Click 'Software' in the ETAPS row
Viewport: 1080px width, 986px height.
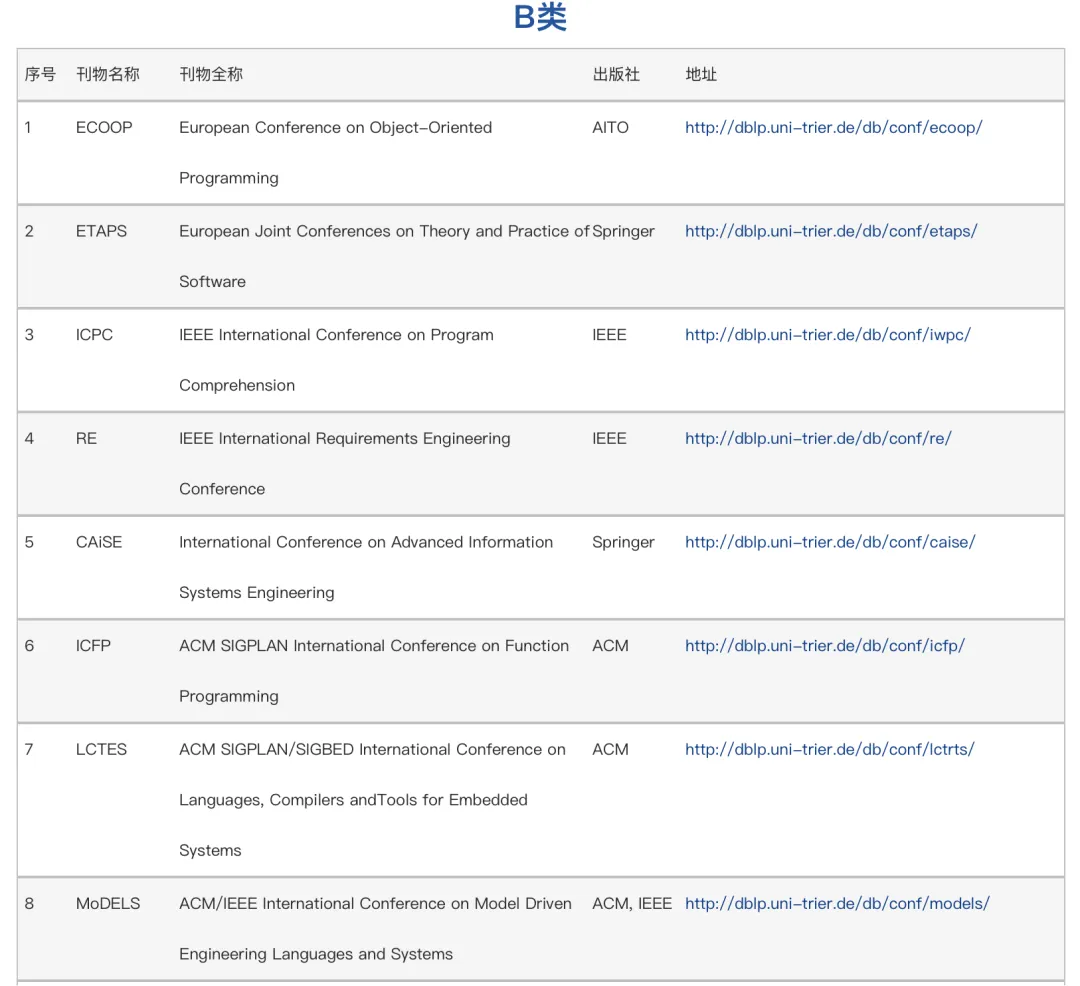(x=212, y=282)
